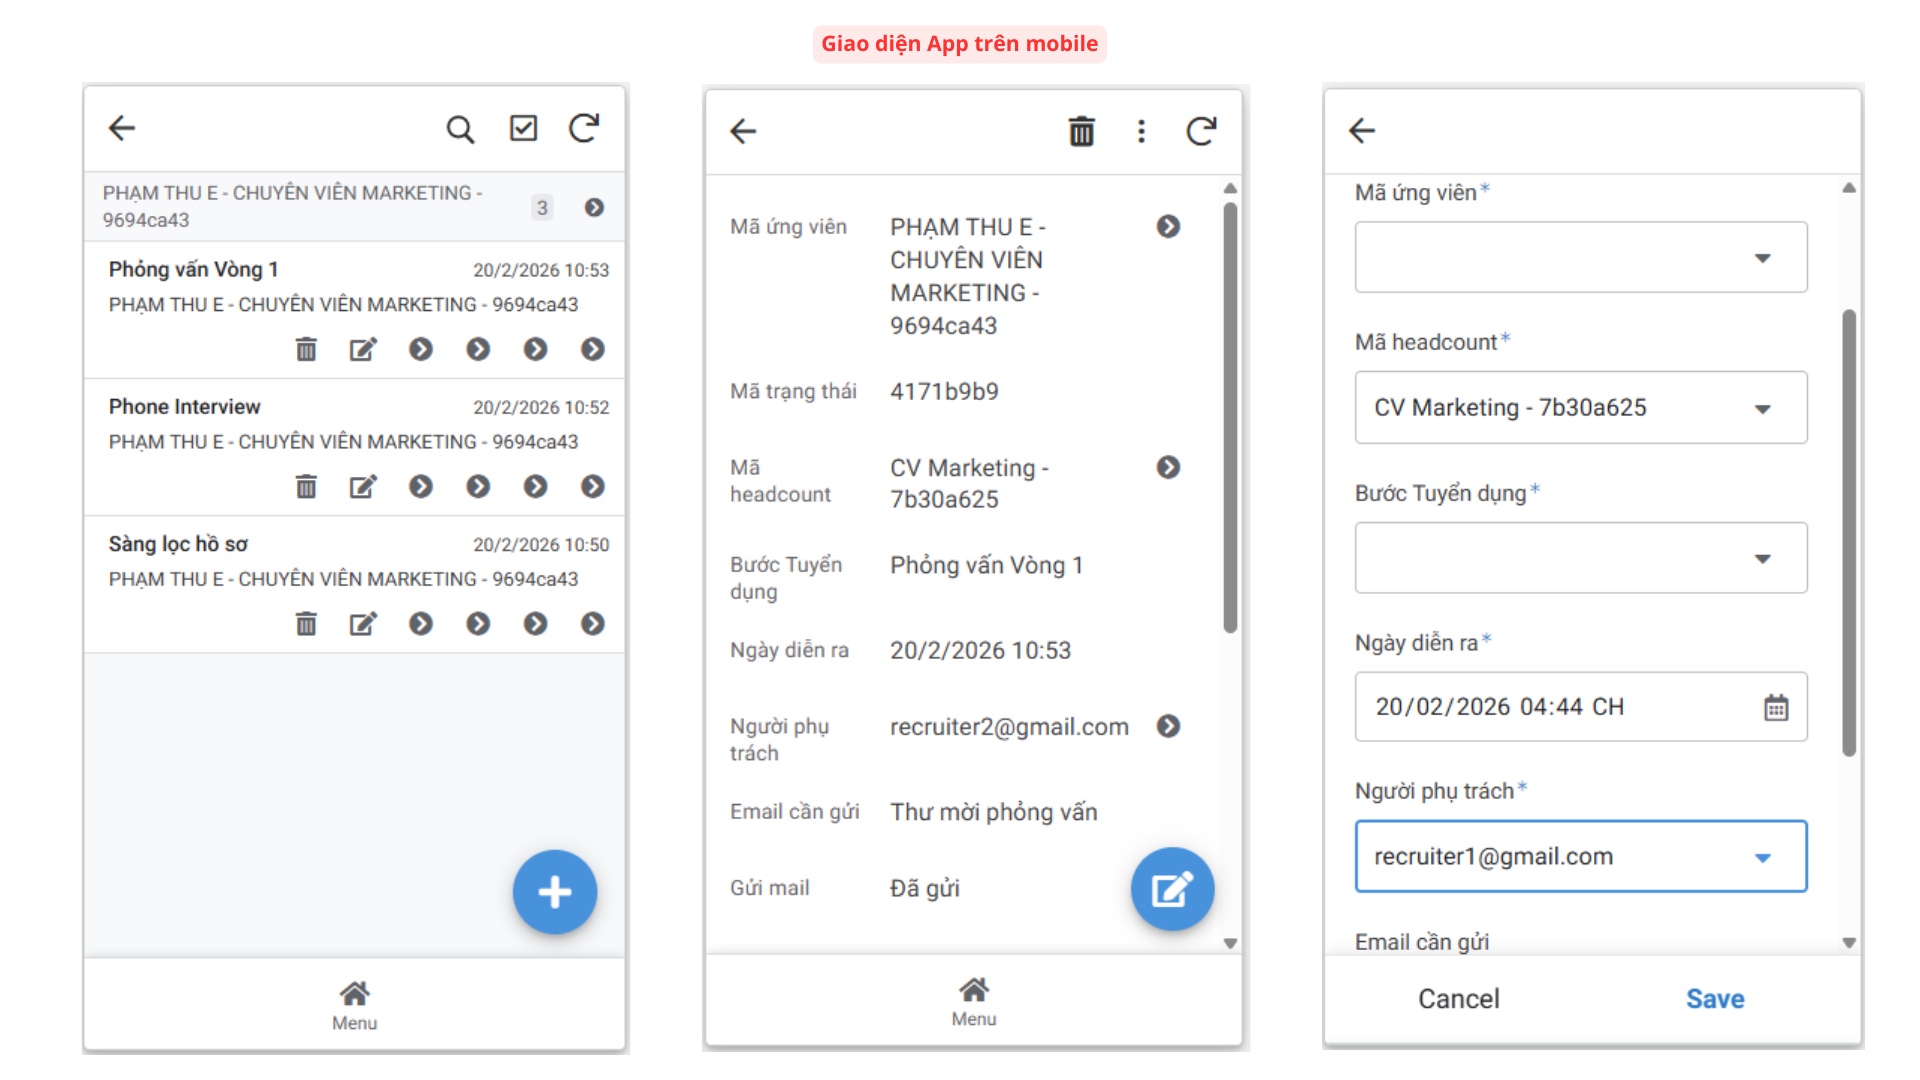Screen dimensions: 1920x1080
Task: Delete the Phone Interview record
Action: [306, 487]
